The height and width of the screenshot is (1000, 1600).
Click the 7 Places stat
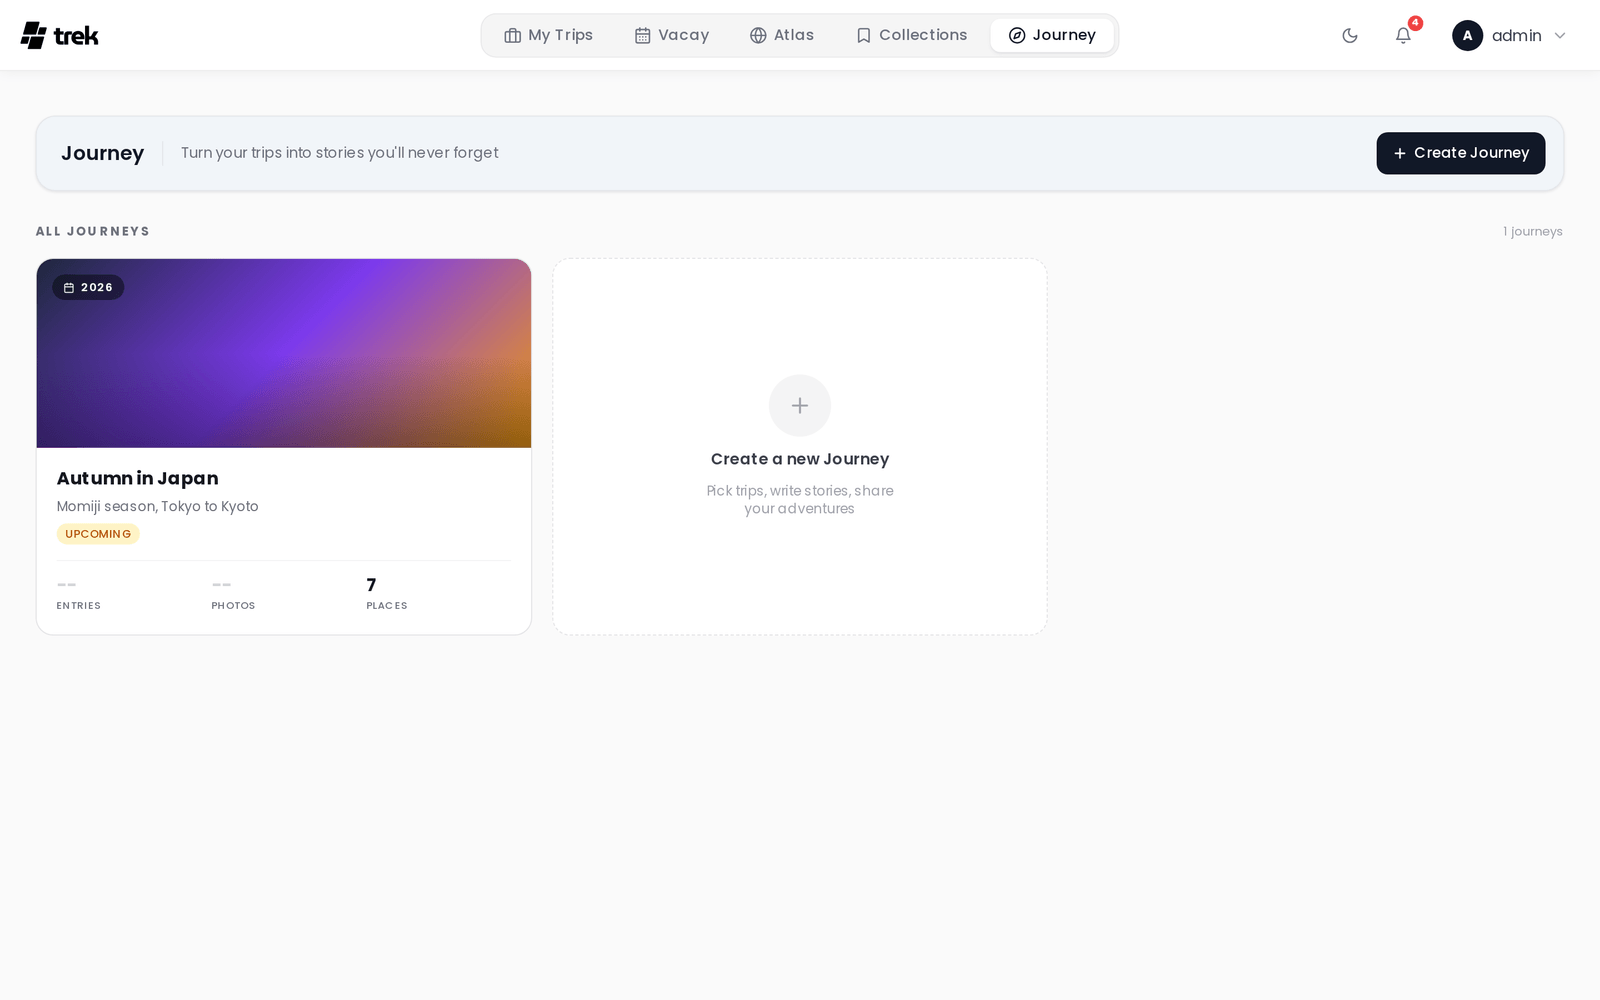tap(387, 593)
